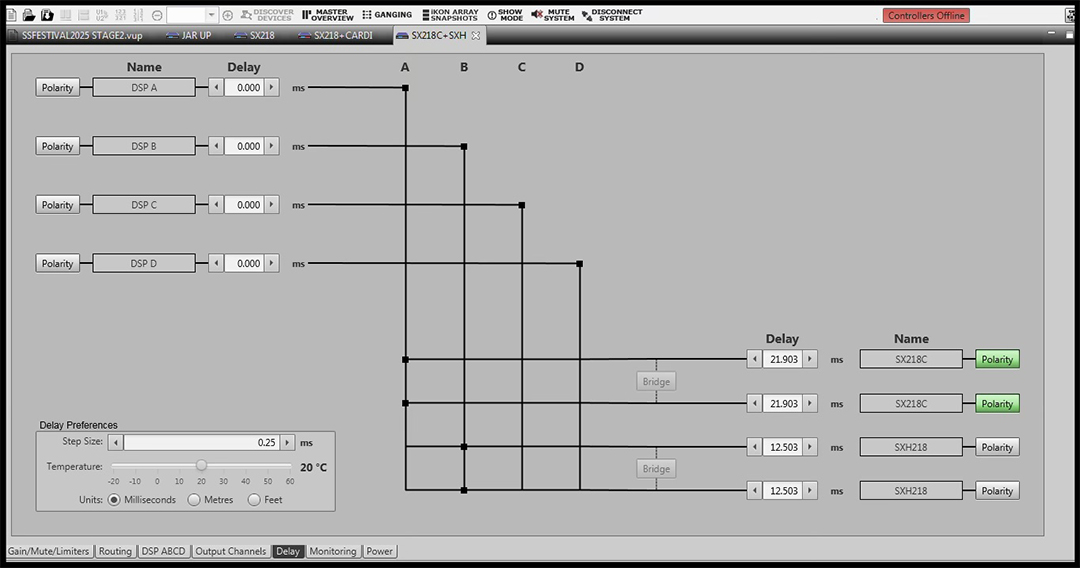Enable Show Mode in the toolbar

[505, 15]
